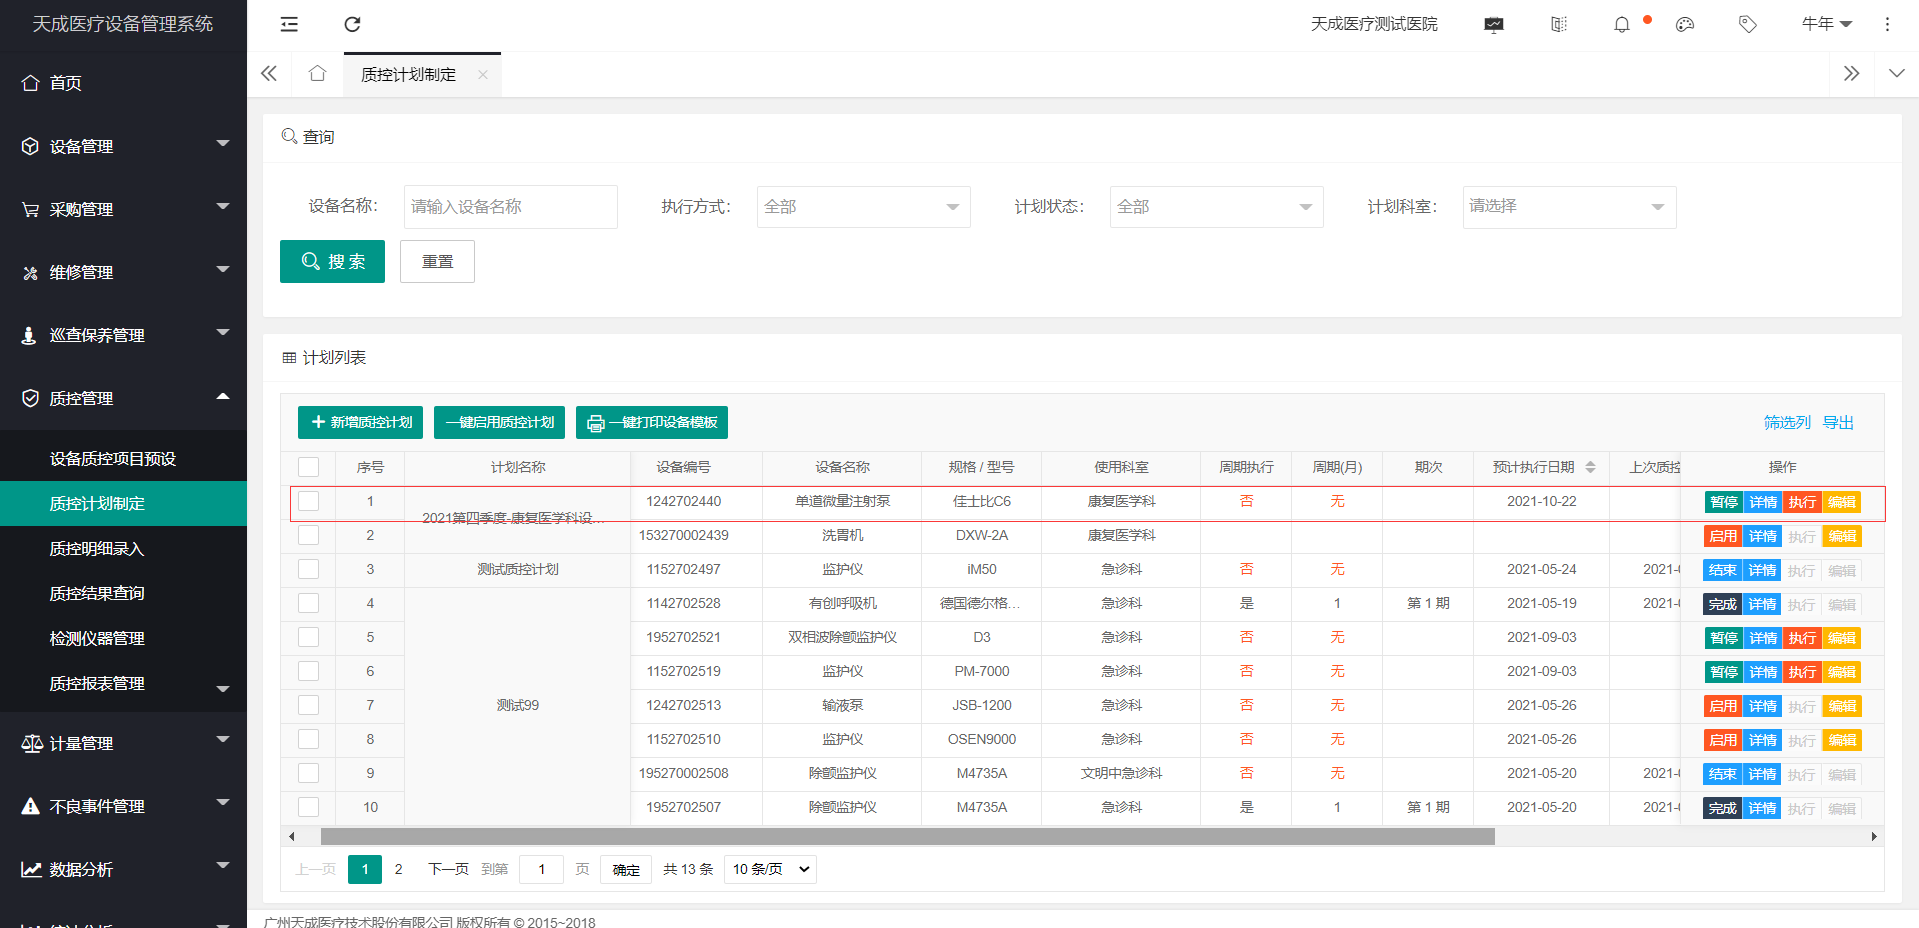Click the 不良事件管理 warning icon
The image size is (1919, 928).
click(31, 806)
